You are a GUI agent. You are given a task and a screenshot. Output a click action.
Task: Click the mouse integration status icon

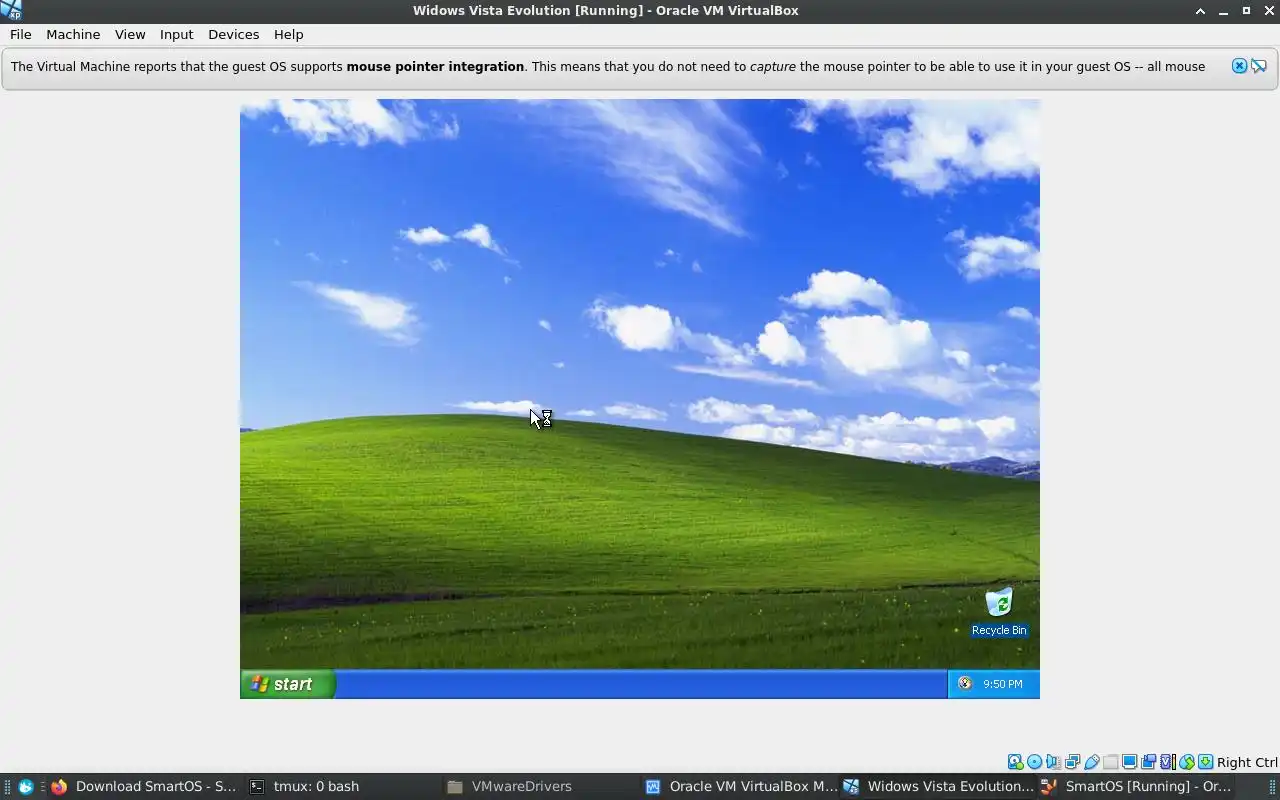(1186, 762)
